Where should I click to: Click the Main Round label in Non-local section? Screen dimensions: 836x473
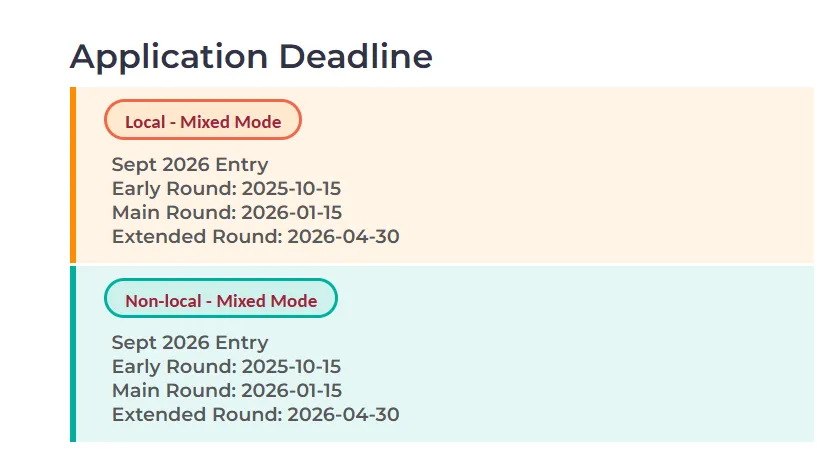(x=172, y=390)
